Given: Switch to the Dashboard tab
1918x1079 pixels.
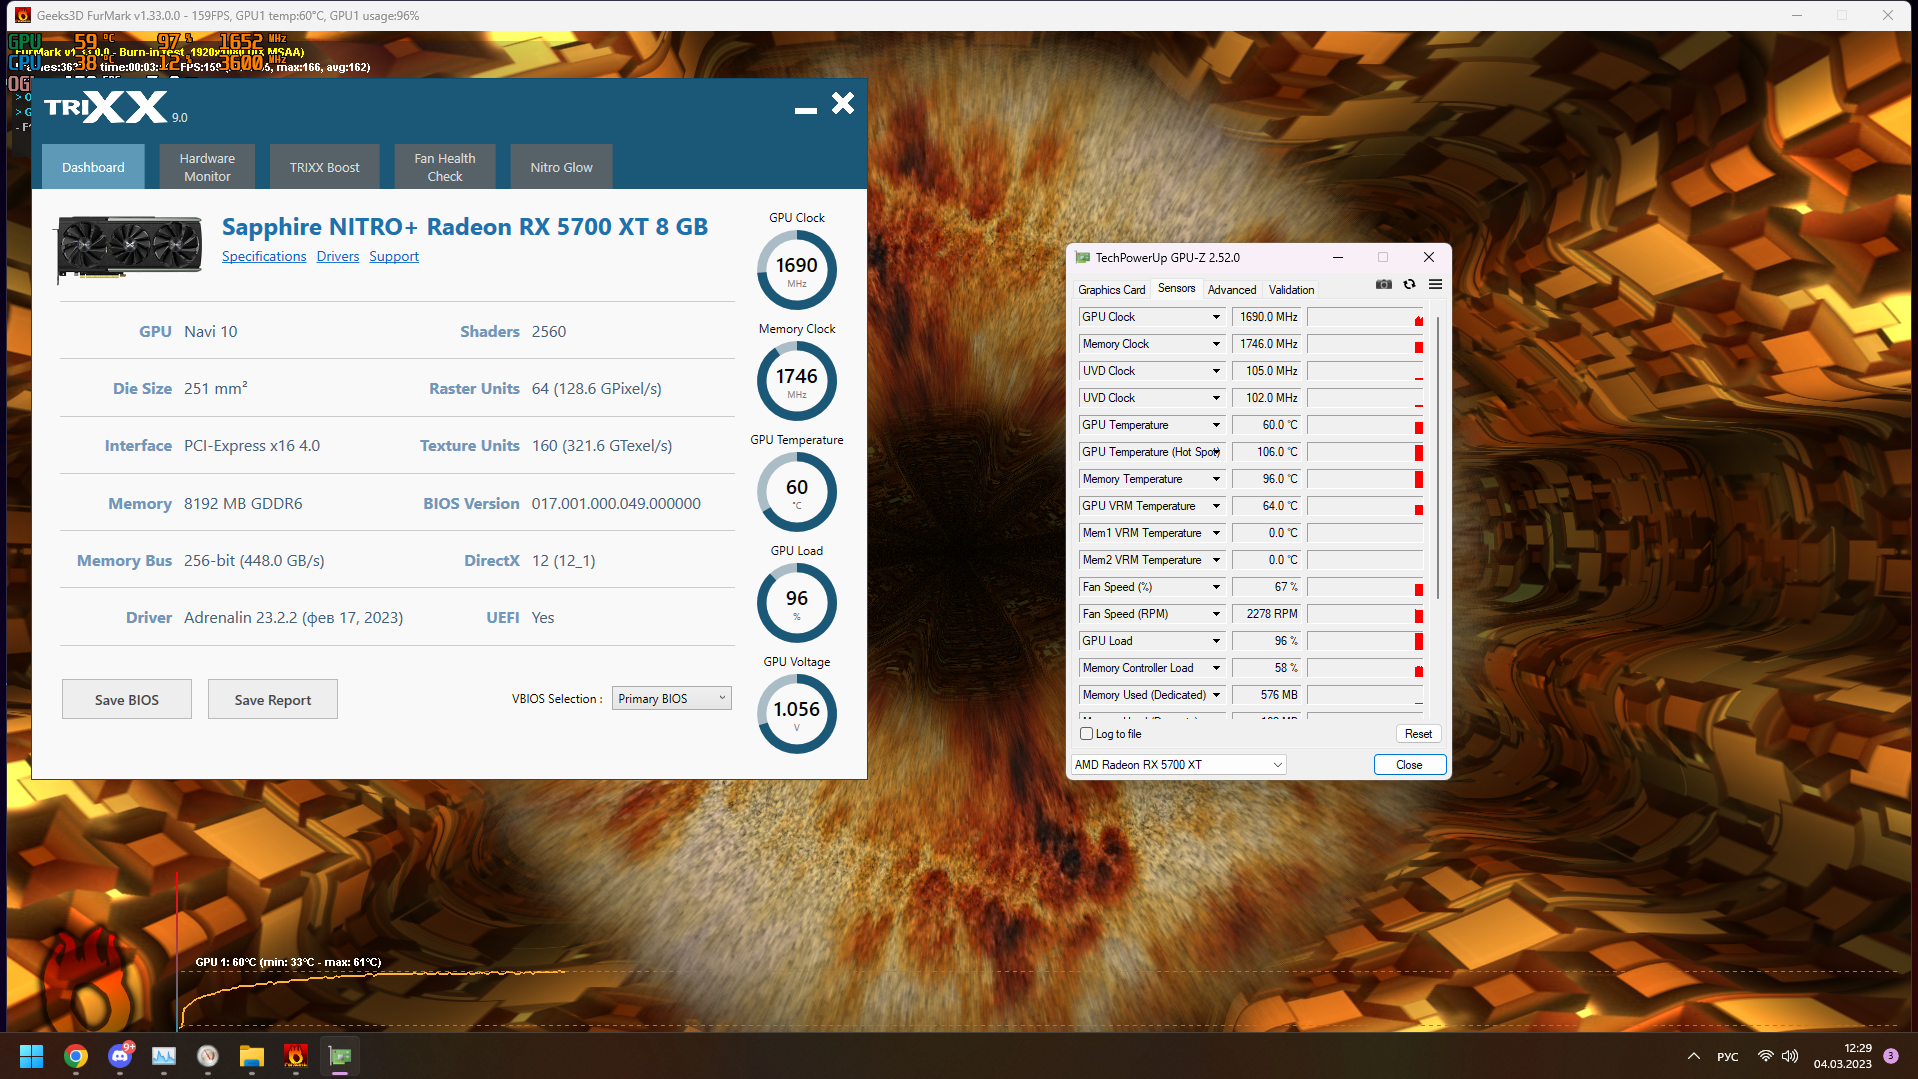Looking at the screenshot, I should [x=93, y=167].
